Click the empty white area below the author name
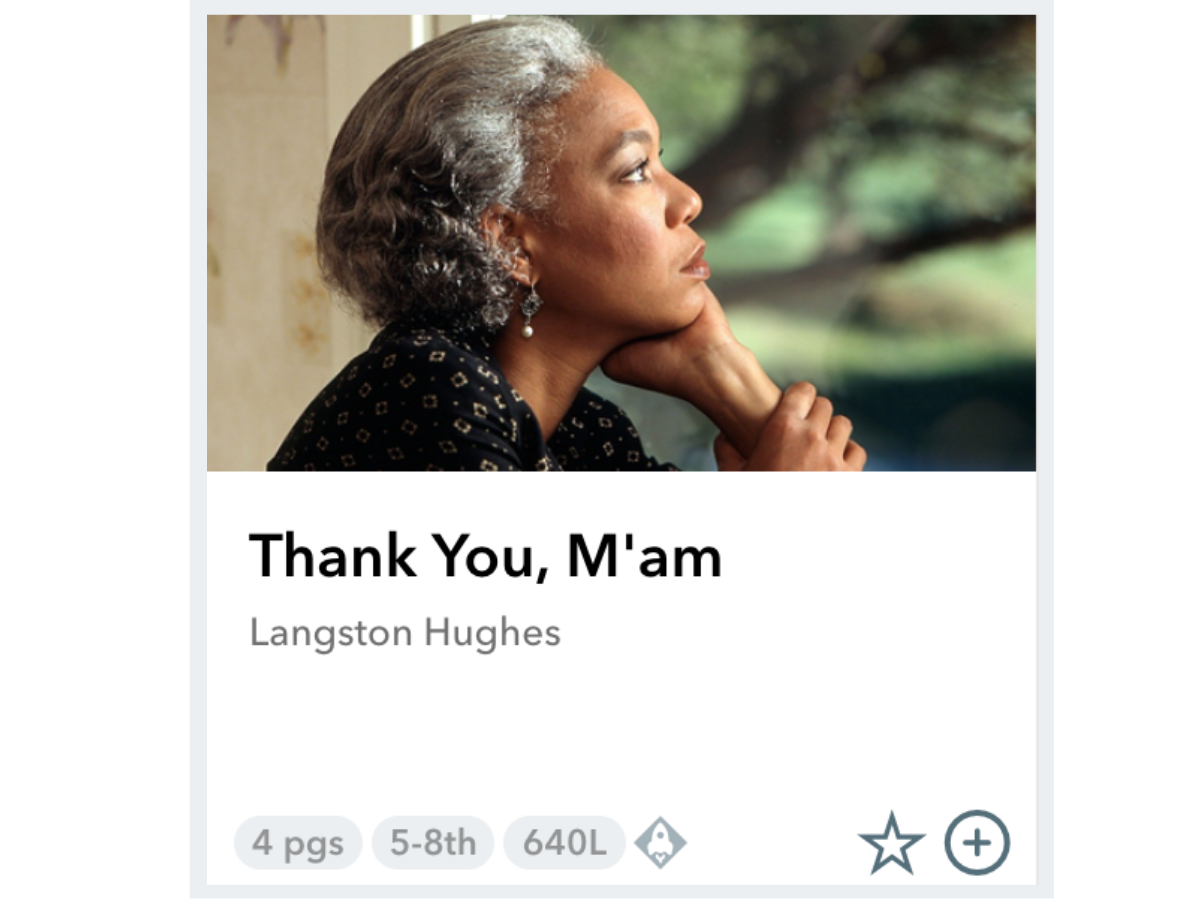This screenshot has height=900, width=1200. click(621, 730)
